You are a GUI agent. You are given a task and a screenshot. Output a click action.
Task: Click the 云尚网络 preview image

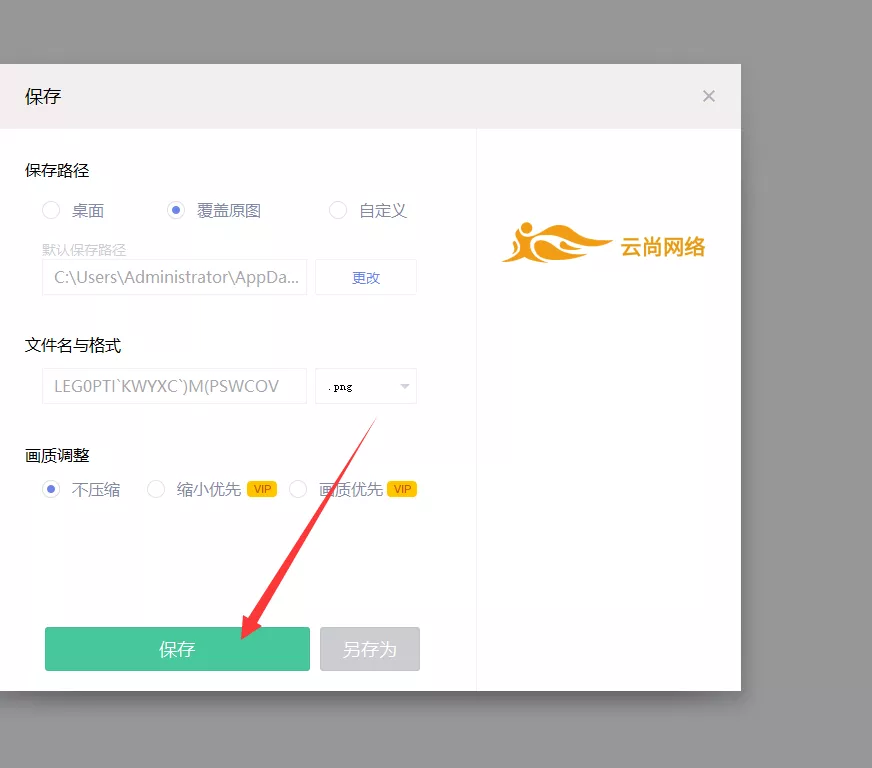coord(603,243)
